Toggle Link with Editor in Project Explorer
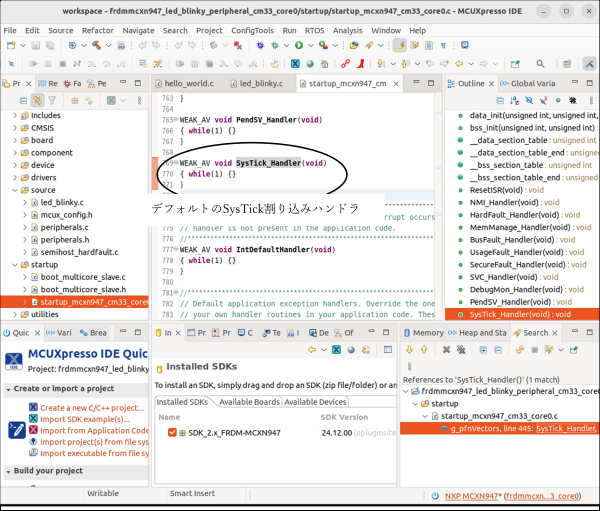Screen dimensions: 600x511 37,100
